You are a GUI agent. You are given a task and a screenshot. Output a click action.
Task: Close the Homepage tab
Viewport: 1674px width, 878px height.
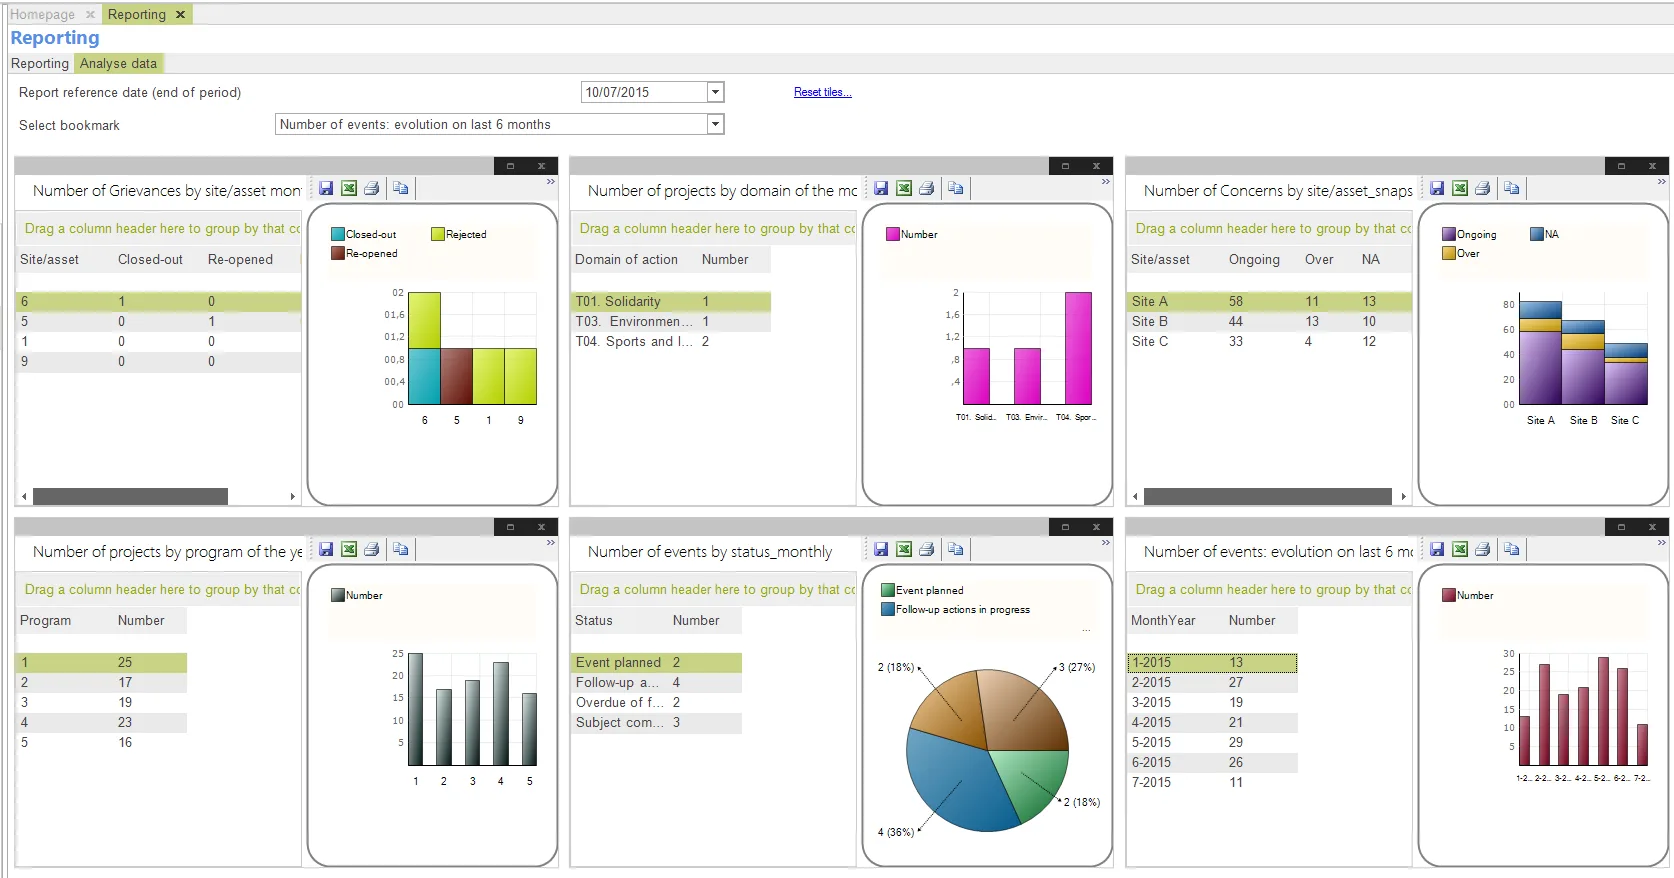90,14
